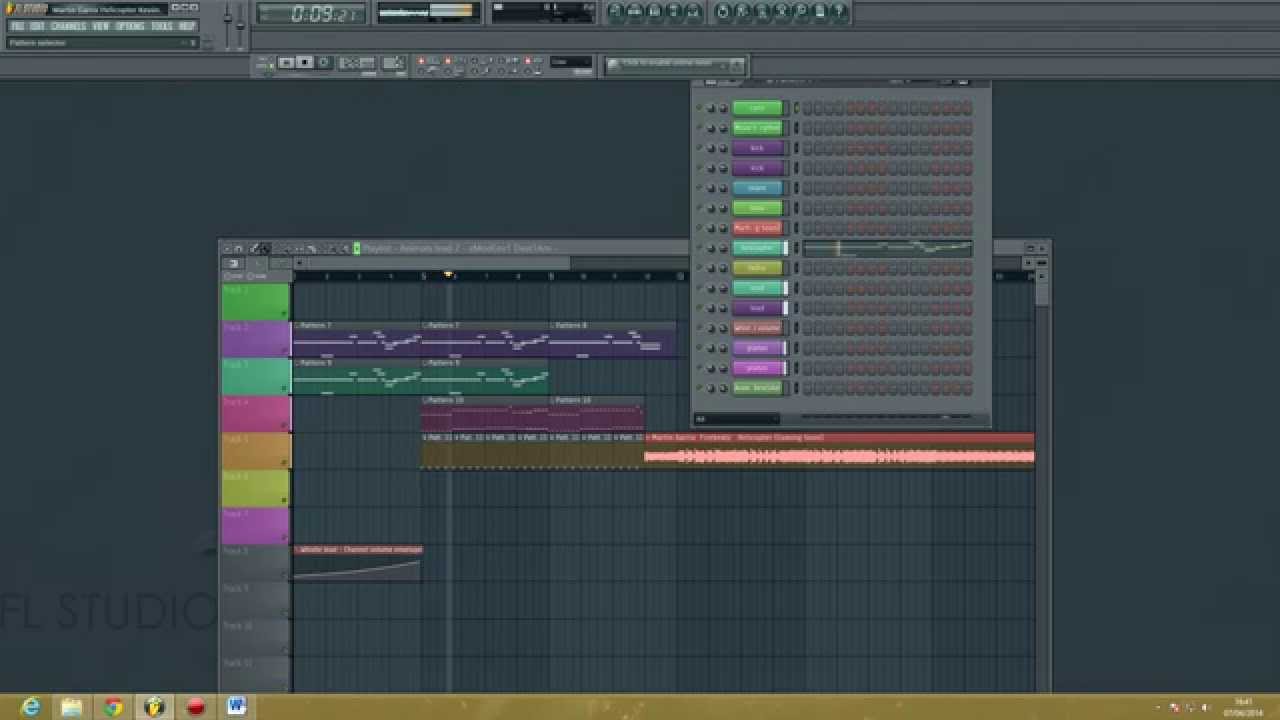Open the EDIT menu
The width and height of the screenshot is (1280, 720).
point(37,26)
